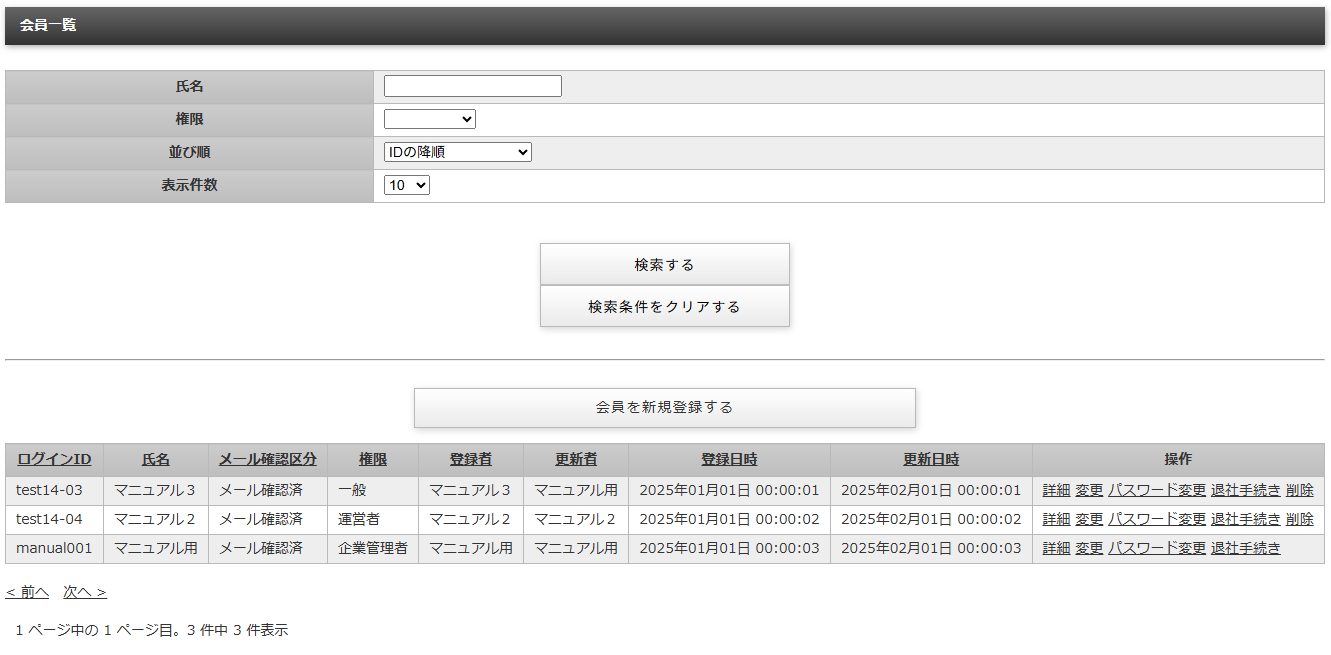This screenshot has height=655, width=1331.
Task: Open the 権限 dropdown
Action: pos(429,120)
